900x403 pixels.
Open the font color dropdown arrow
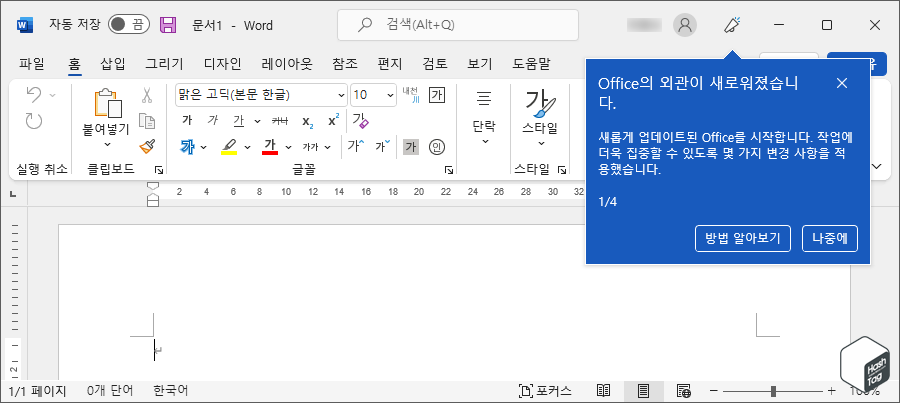tap(288, 148)
